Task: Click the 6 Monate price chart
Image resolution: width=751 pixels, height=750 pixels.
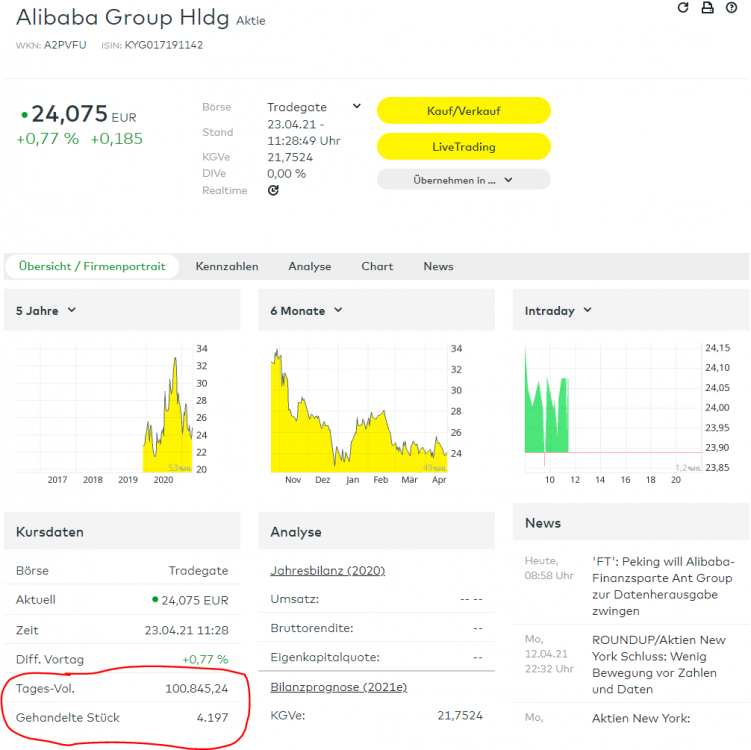Action: (x=359, y=408)
